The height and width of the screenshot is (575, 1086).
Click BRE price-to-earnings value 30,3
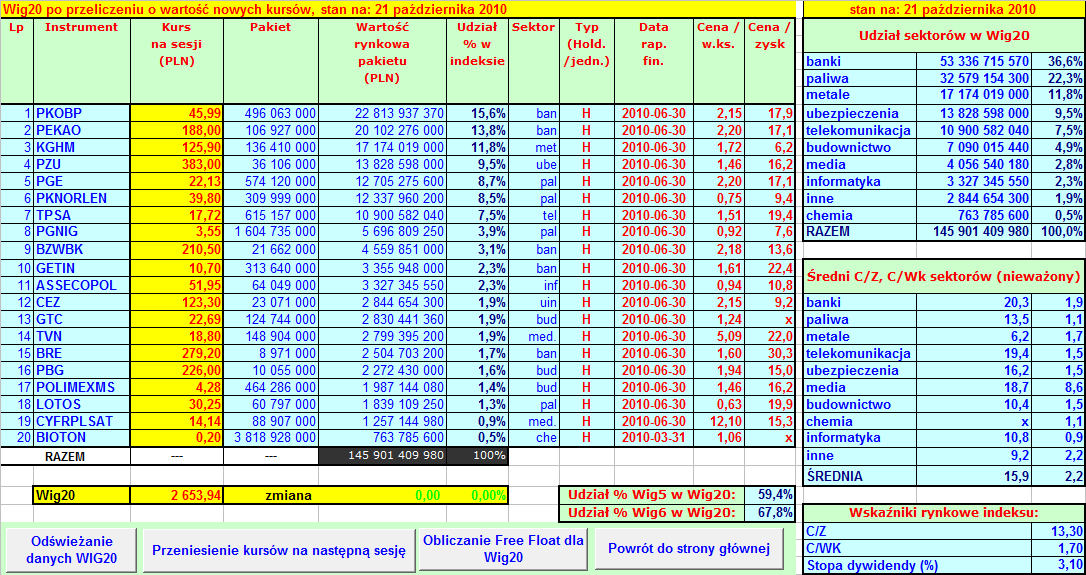(x=769, y=353)
